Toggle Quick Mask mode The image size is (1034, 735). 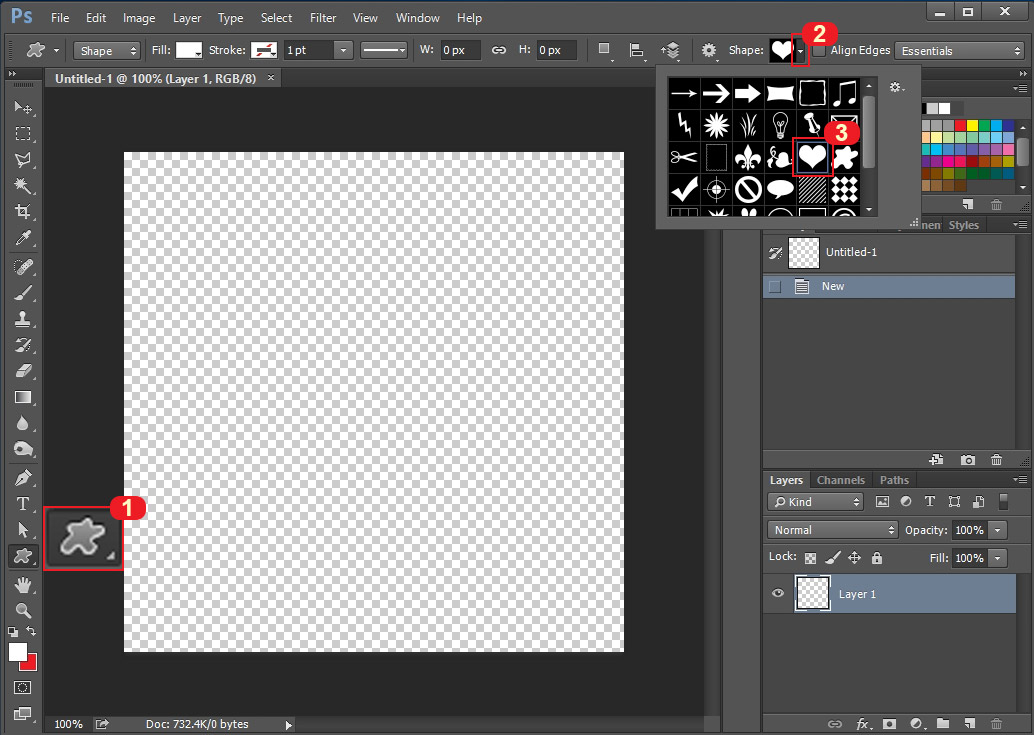pos(22,688)
